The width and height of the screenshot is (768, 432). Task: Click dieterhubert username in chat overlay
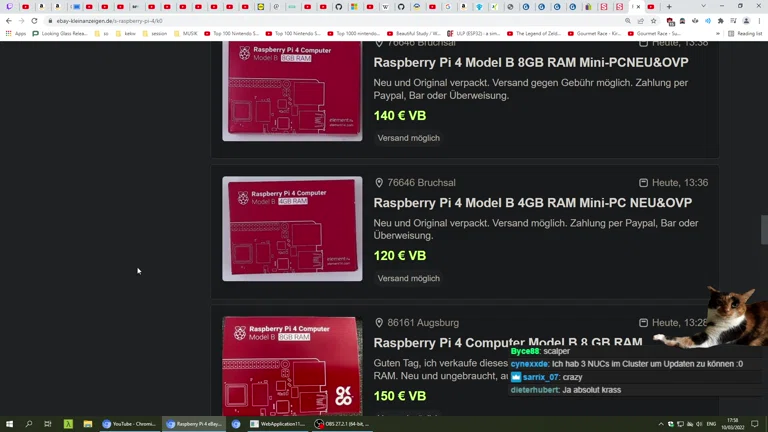coord(534,390)
